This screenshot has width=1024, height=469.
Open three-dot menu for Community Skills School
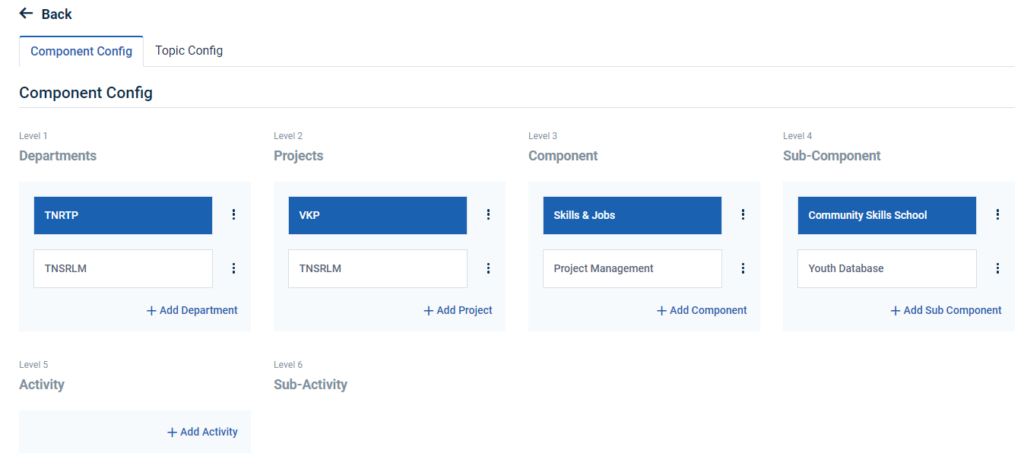997,214
